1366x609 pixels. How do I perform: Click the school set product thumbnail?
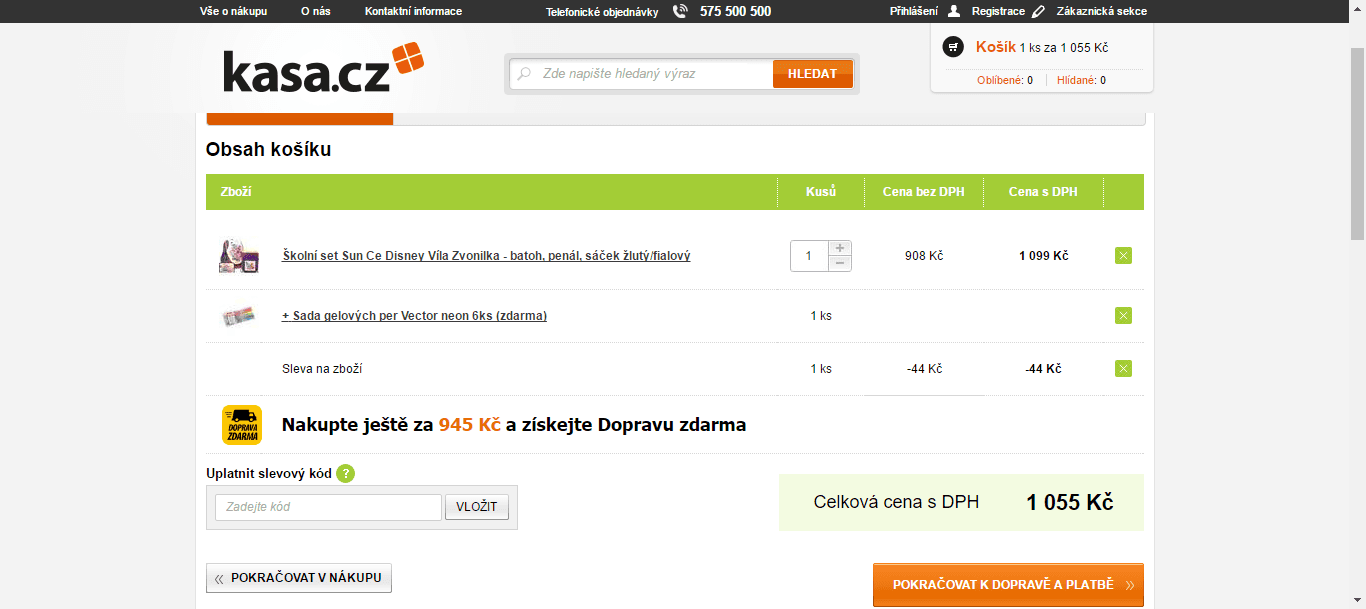pyautogui.click(x=239, y=256)
